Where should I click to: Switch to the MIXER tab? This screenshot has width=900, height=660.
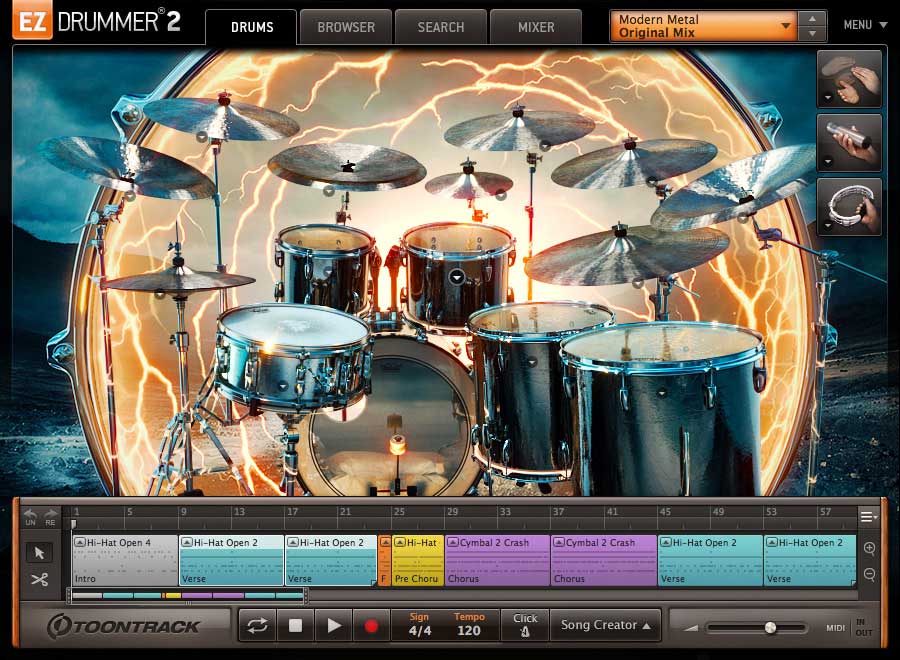[536, 27]
